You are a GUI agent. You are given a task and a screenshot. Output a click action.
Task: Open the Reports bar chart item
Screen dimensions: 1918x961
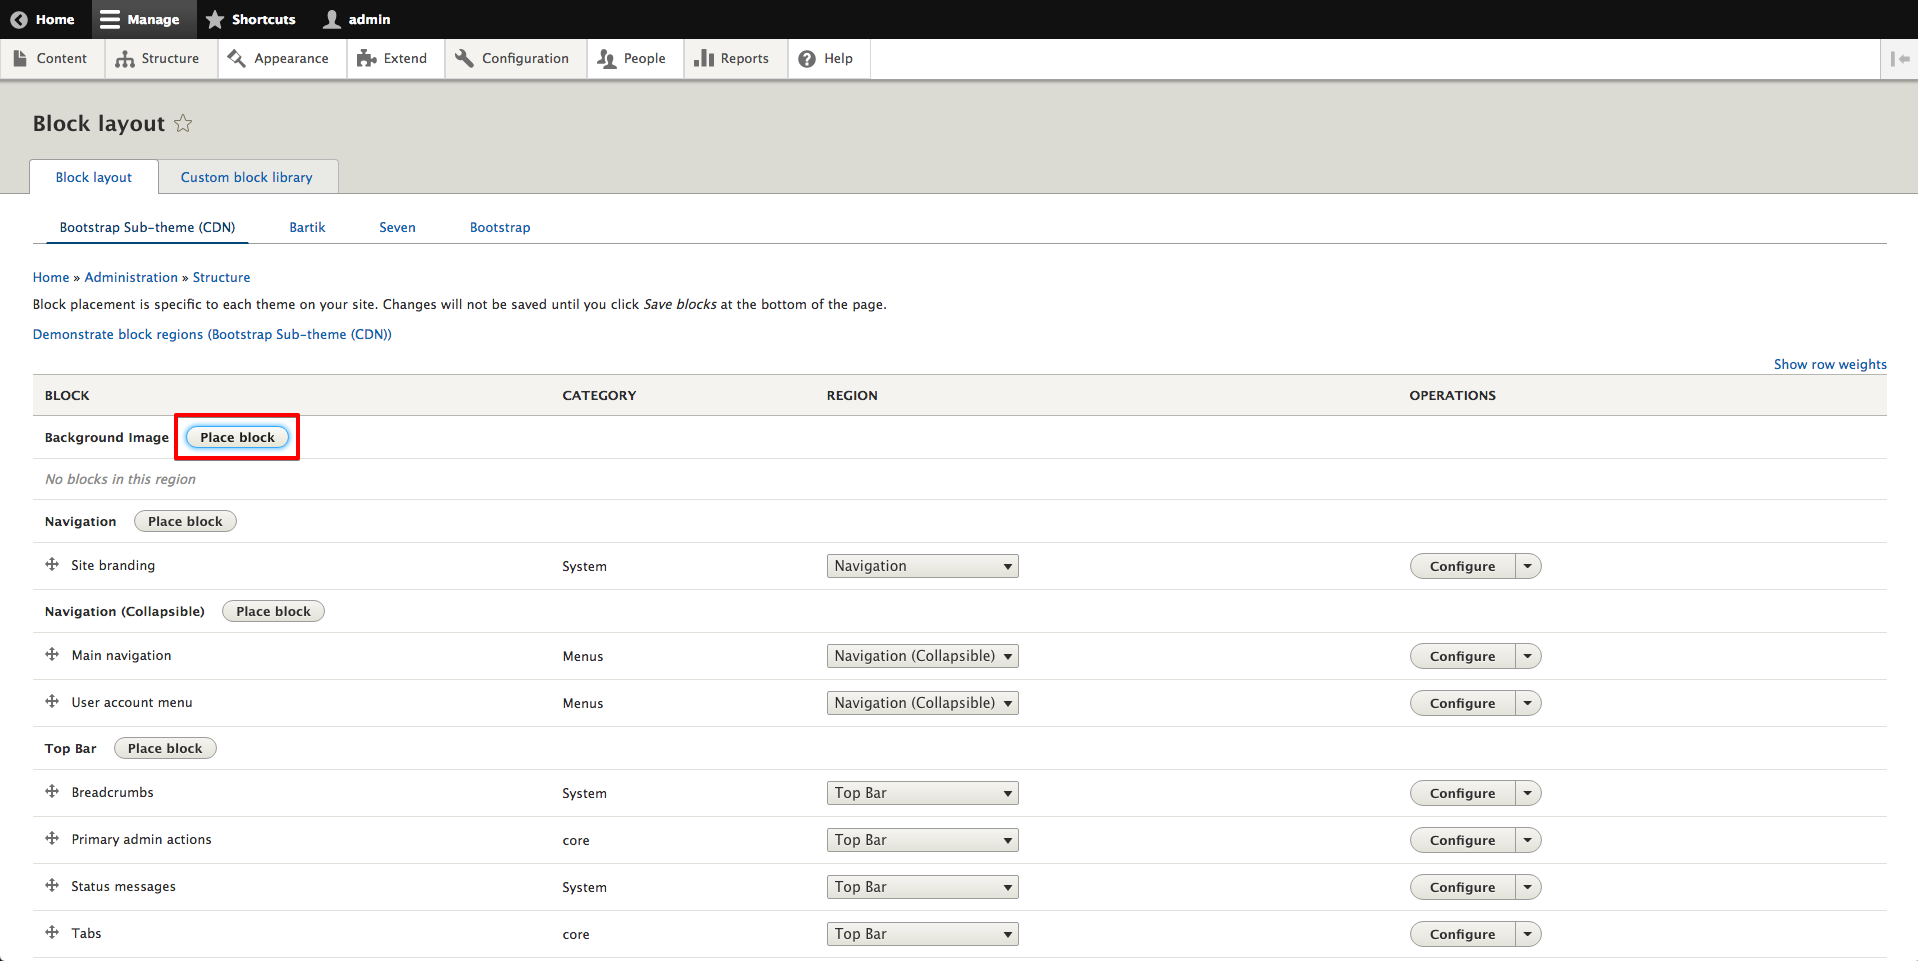click(x=732, y=59)
